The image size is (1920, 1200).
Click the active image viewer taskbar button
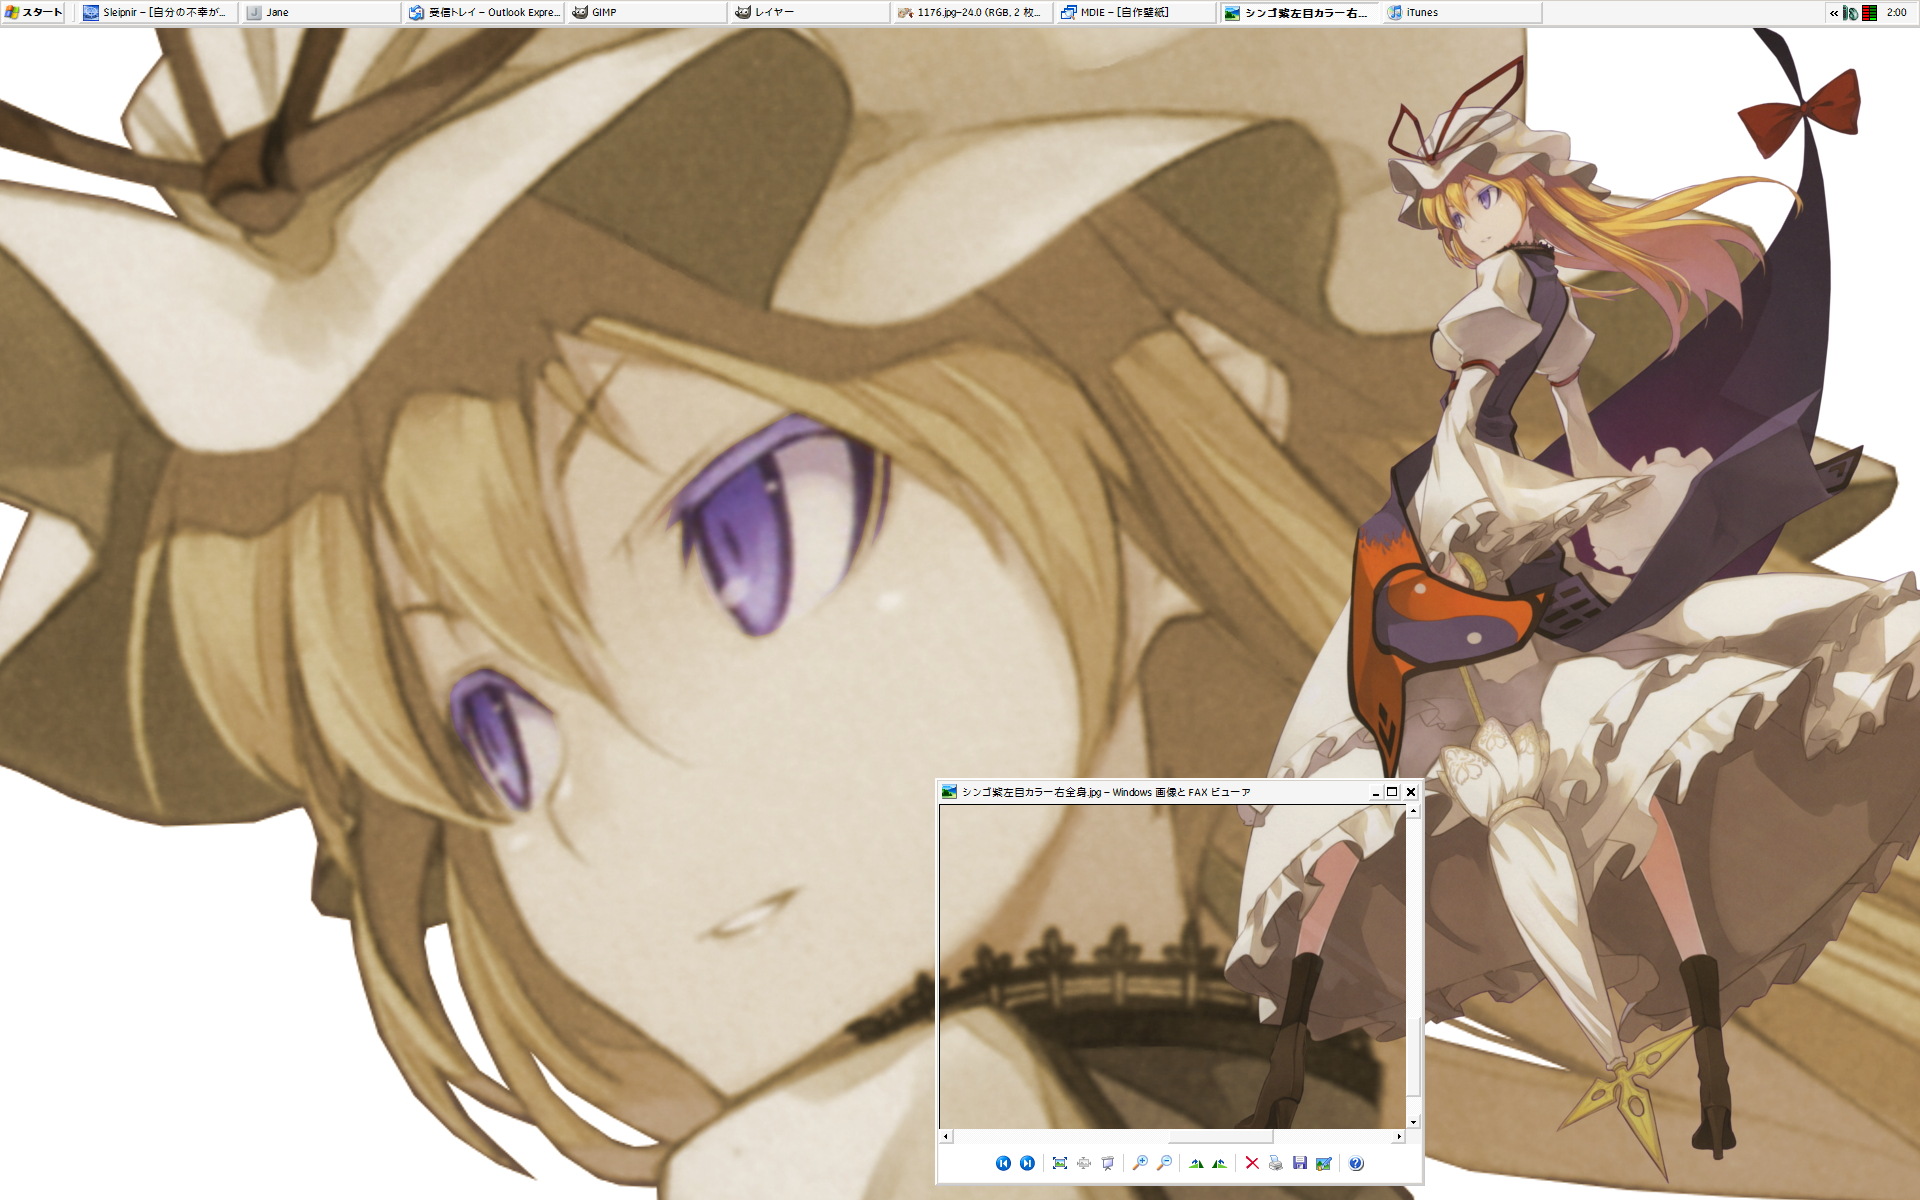(x=1299, y=12)
